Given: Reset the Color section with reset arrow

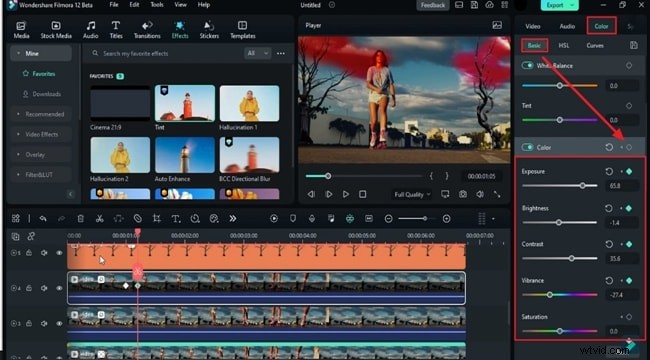Looking at the screenshot, I should point(609,147).
